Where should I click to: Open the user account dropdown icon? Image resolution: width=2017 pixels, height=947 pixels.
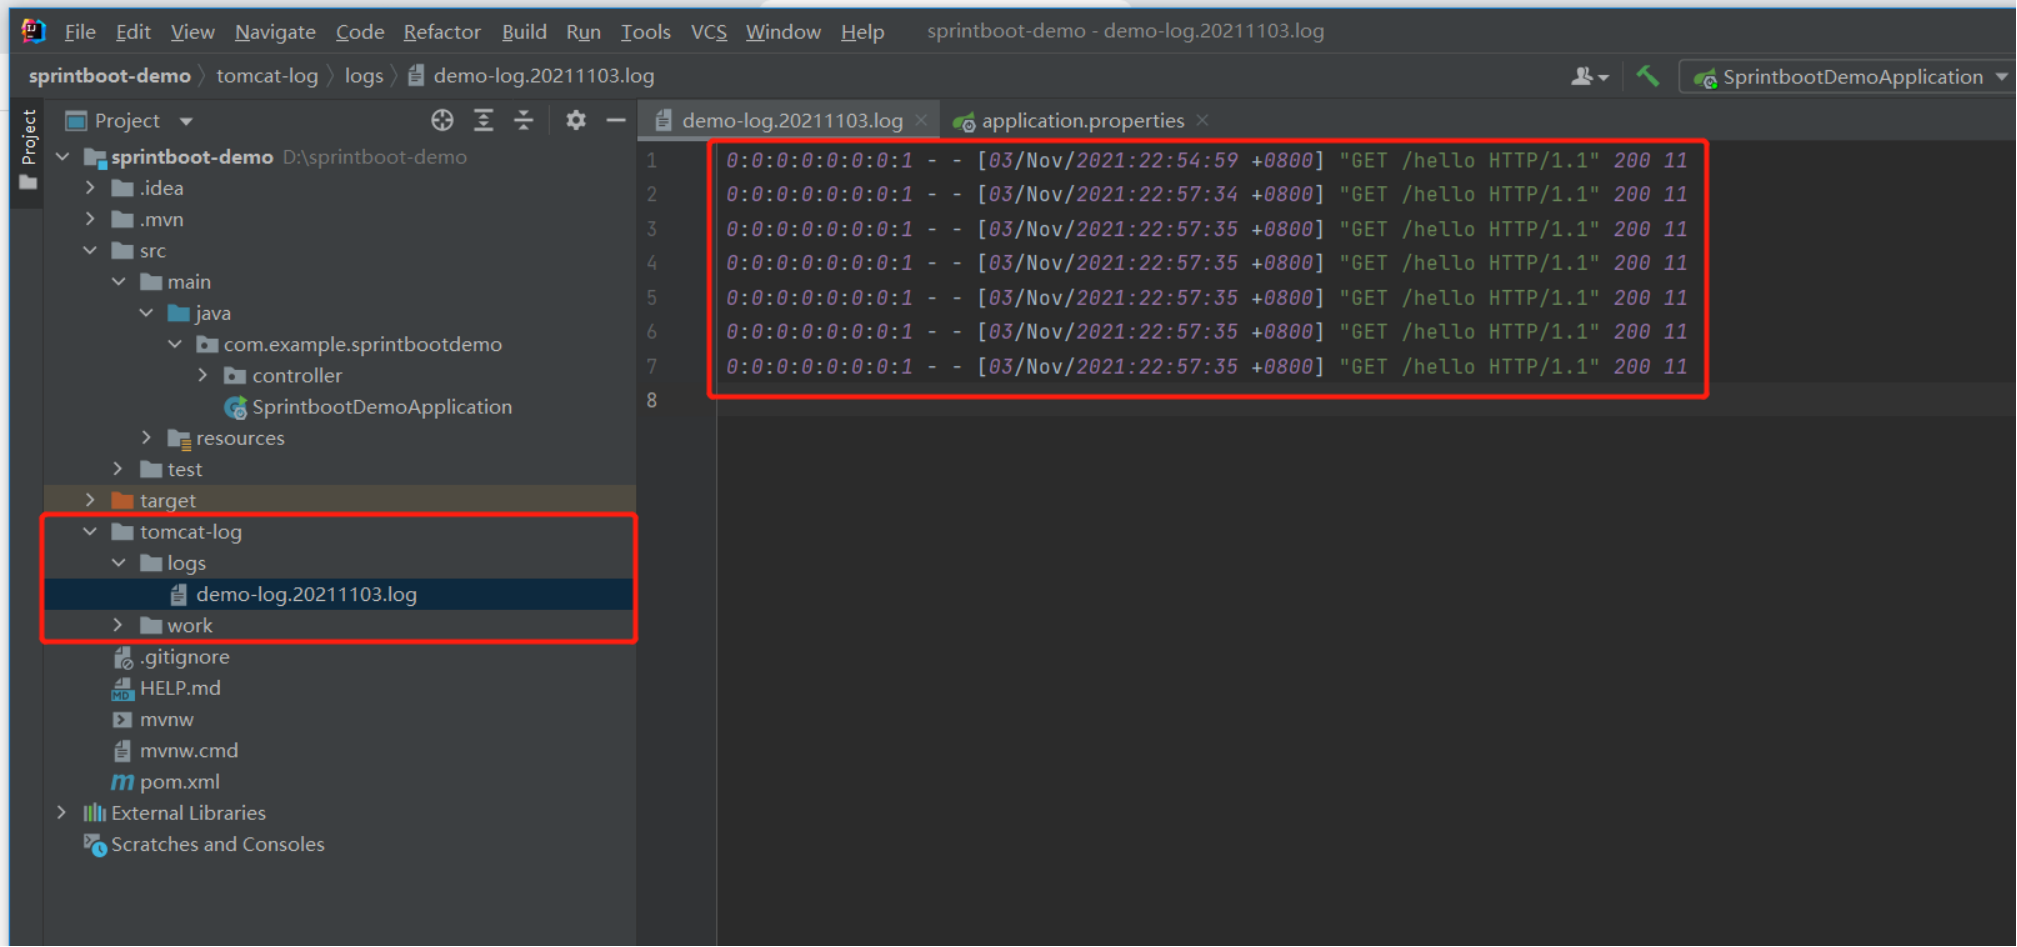(1590, 76)
